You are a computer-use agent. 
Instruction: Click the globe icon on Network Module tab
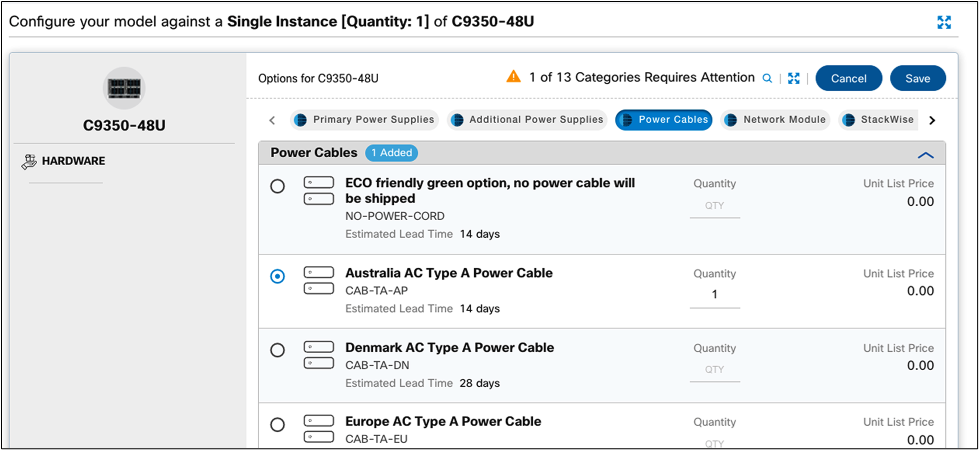coord(731,120)
